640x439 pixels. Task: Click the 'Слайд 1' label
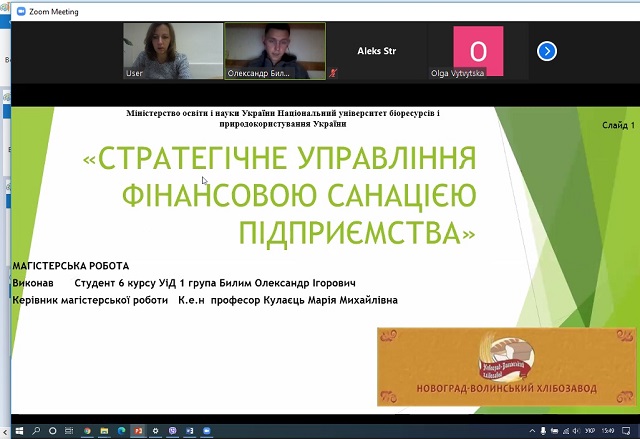click(x=618, y=125)
